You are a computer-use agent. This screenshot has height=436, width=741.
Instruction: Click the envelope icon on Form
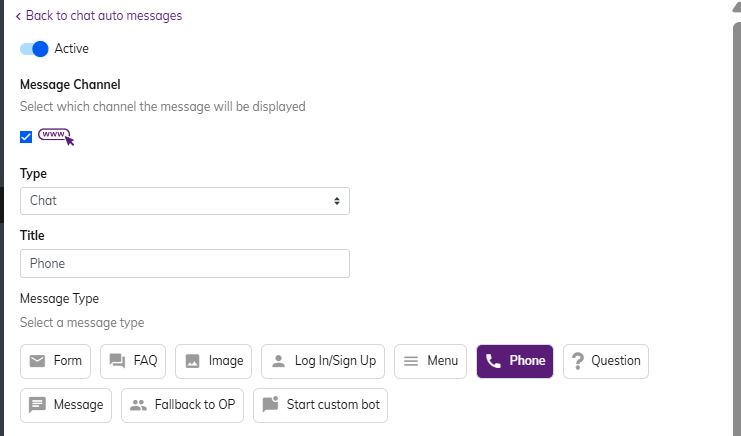coord(38,361)
